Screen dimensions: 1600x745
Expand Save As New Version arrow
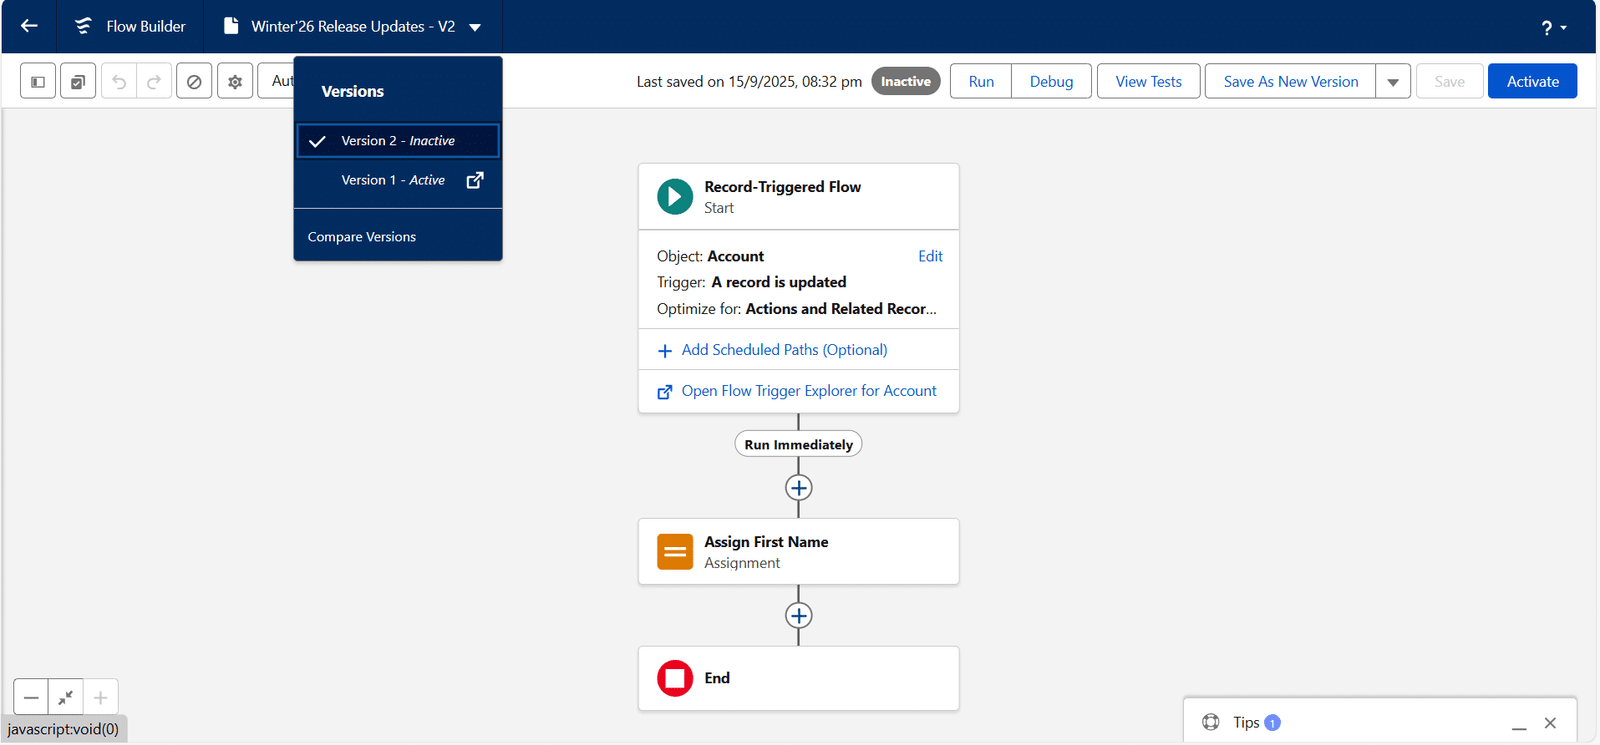click(1393, 82)
